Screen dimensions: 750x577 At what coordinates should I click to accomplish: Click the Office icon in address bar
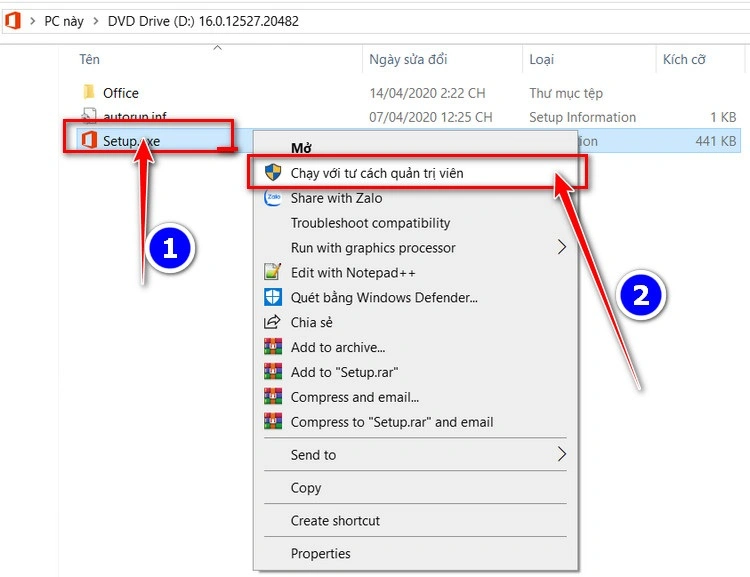pyautogui.click(x=12, y=20)
